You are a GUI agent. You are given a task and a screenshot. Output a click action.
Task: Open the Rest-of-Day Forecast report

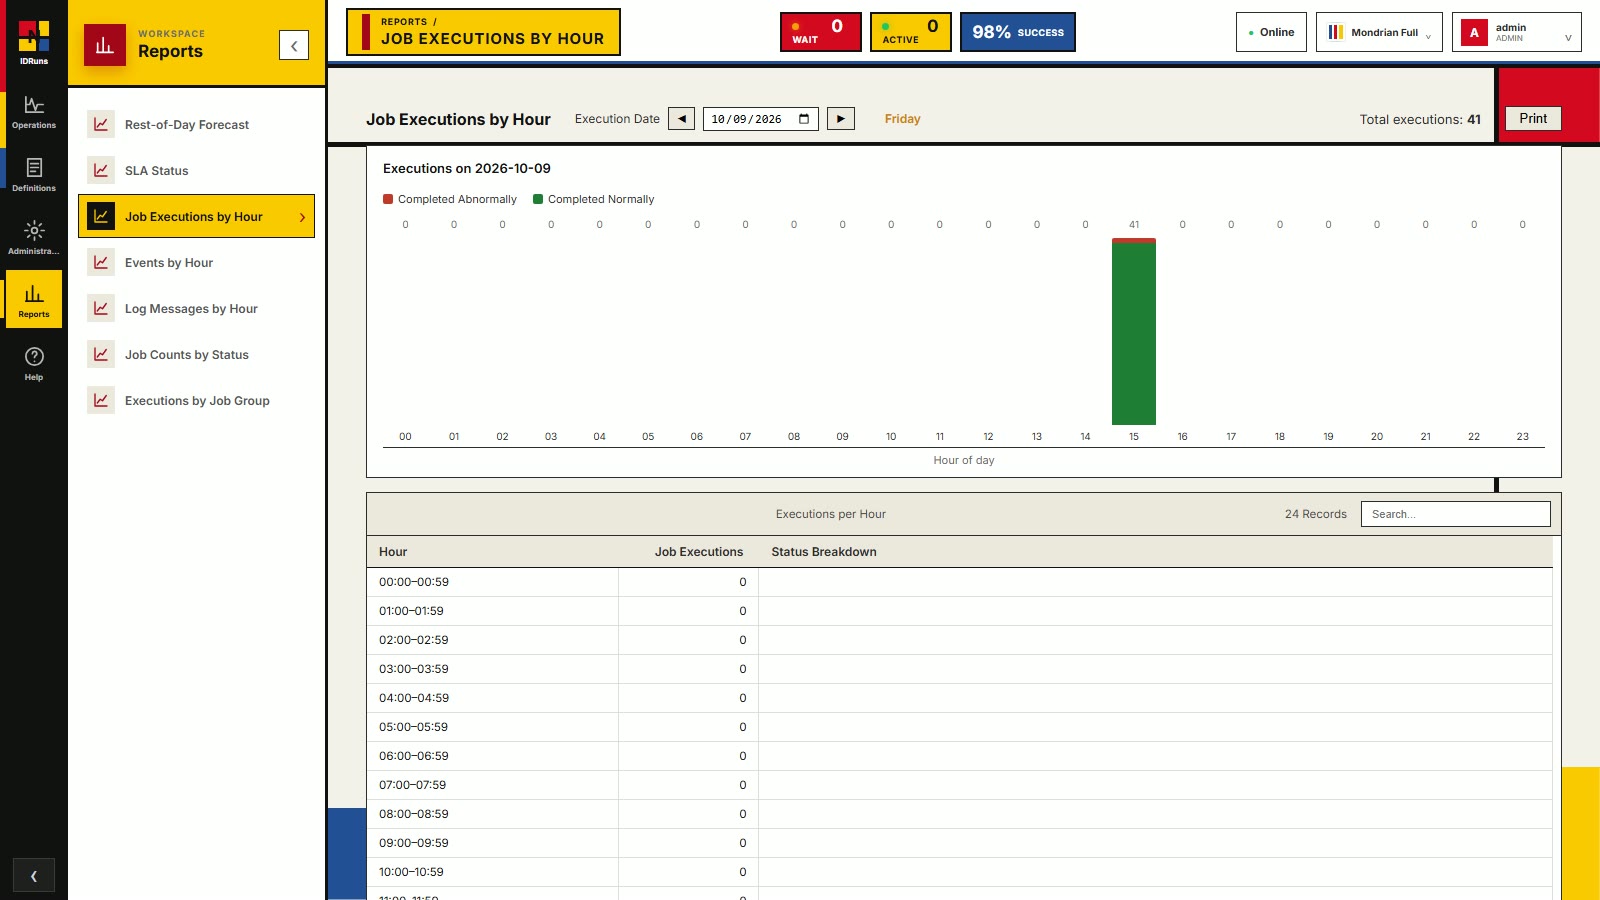196,125
